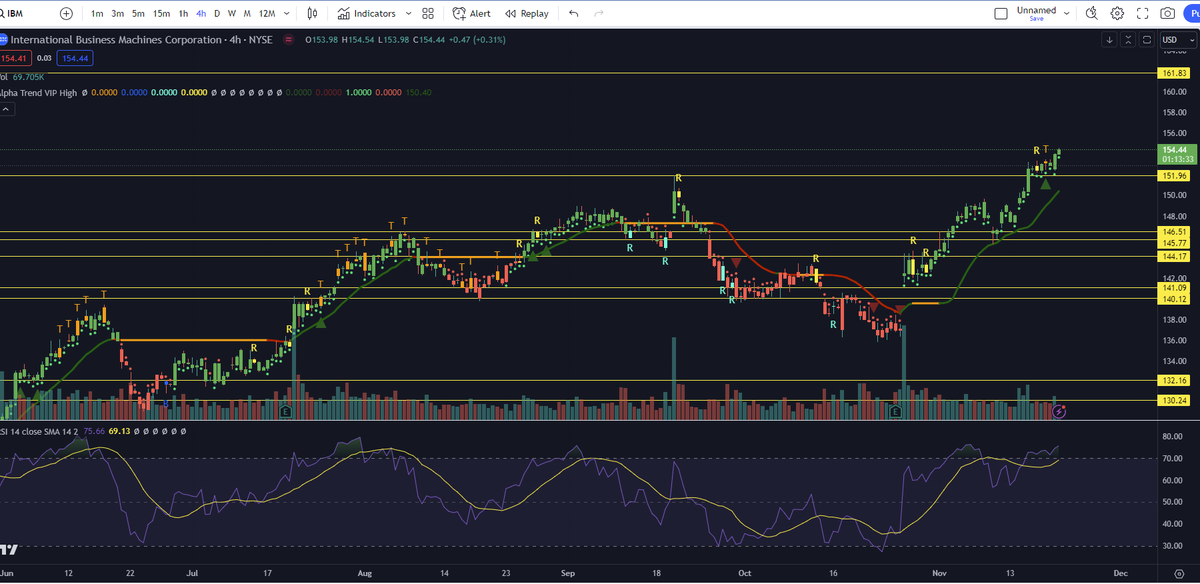The height and width of the screenshot is (584, 1200).
Task: Click the Aug date label on time axis
Action: point(364,576)
